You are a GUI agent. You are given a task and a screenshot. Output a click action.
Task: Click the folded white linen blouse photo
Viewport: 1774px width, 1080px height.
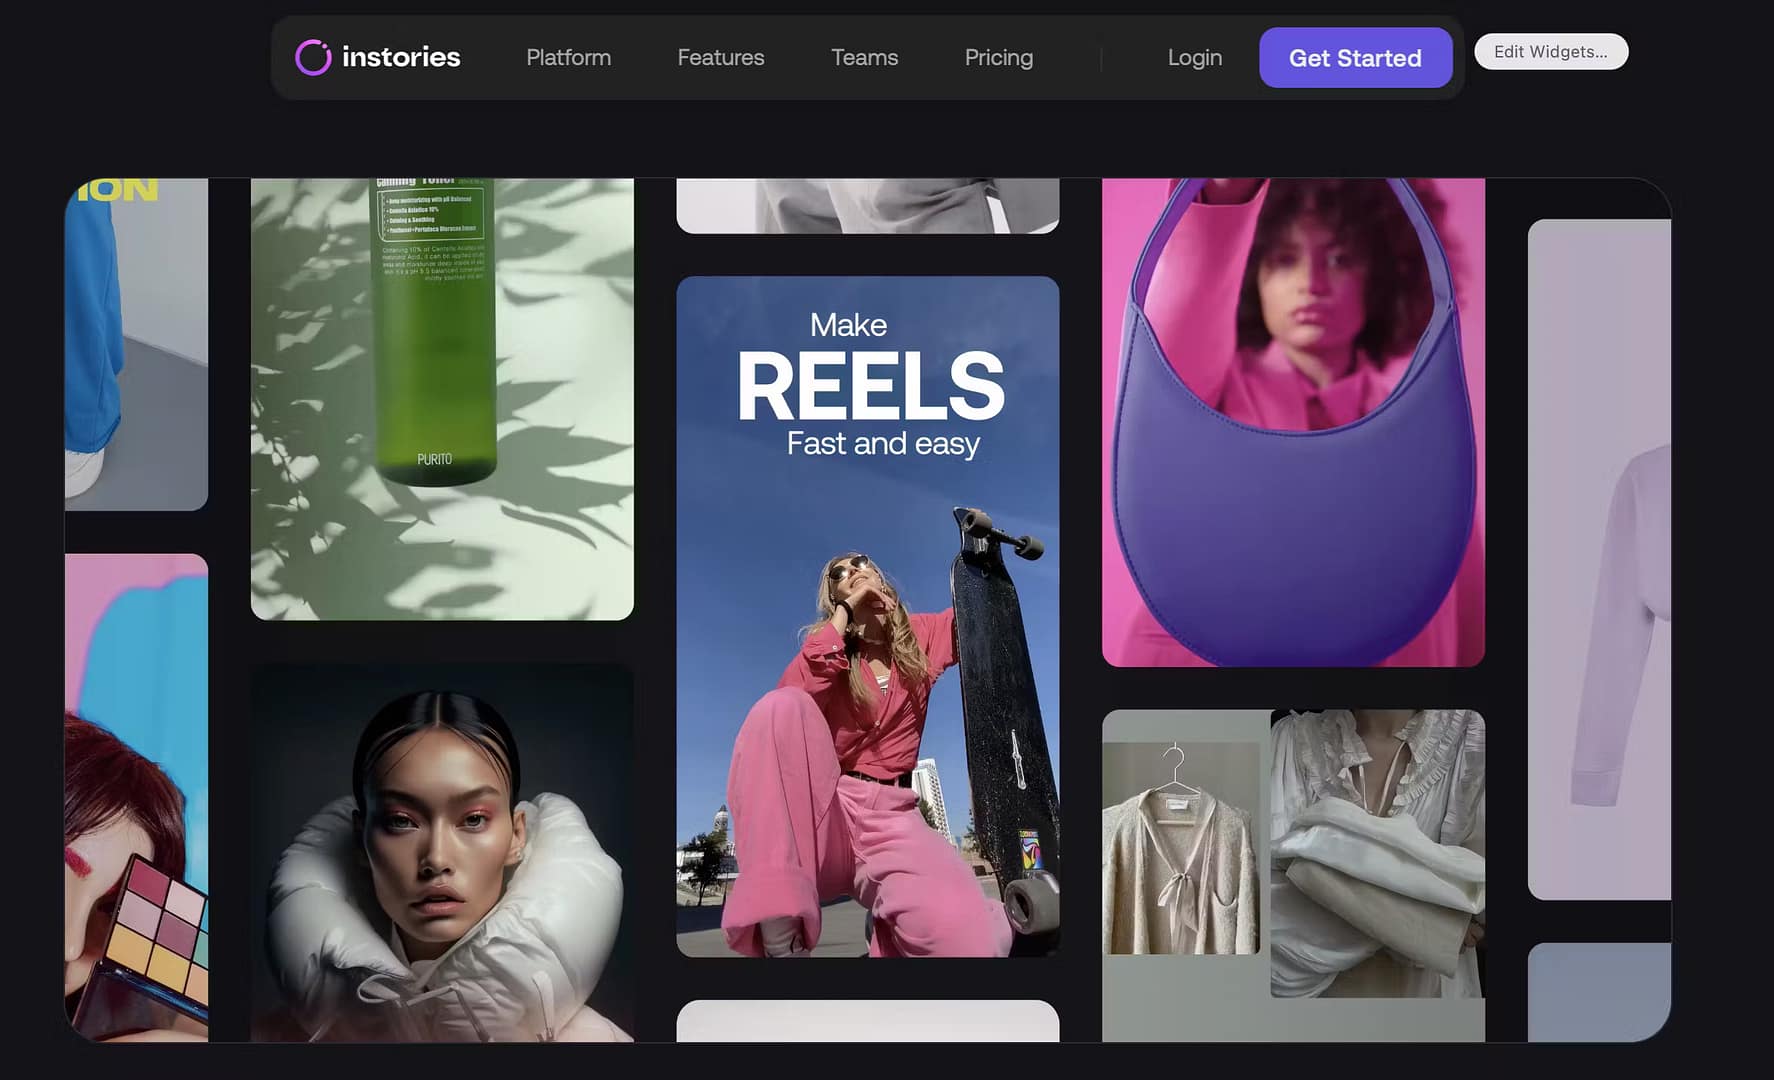click(1376, 852)
